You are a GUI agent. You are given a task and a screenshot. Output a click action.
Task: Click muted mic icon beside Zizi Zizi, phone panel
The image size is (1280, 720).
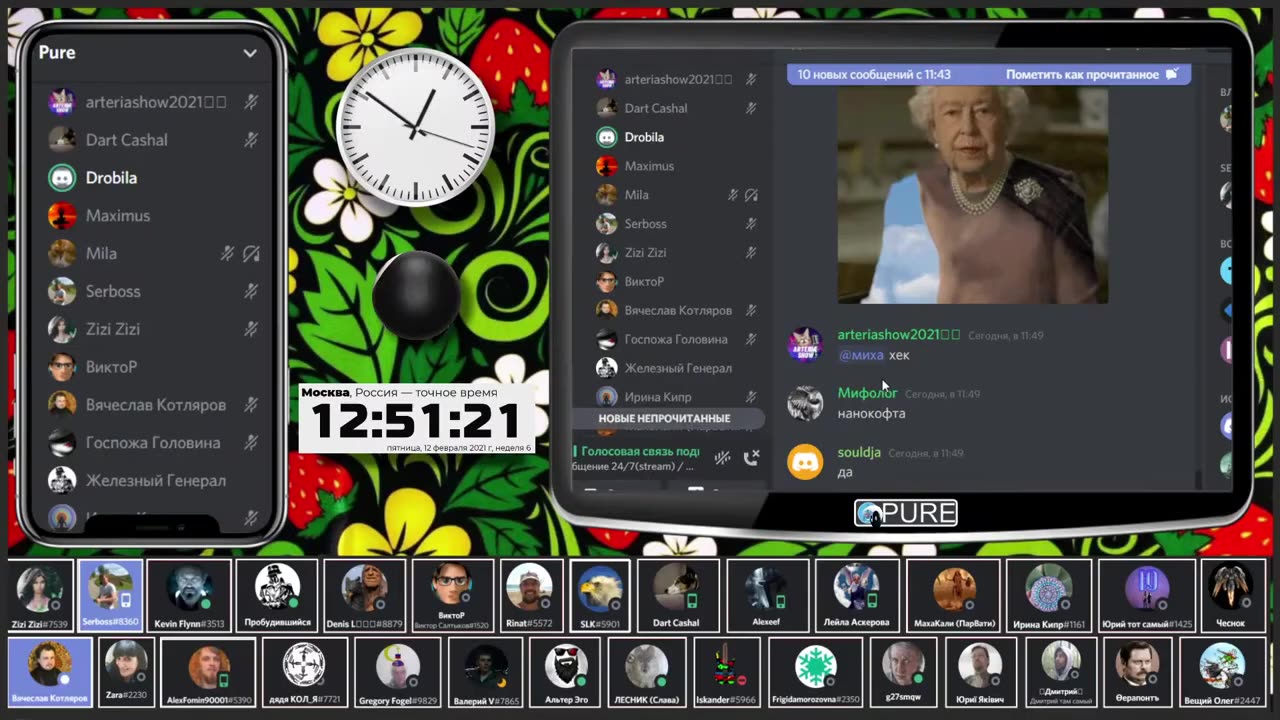tap(251, 329)
